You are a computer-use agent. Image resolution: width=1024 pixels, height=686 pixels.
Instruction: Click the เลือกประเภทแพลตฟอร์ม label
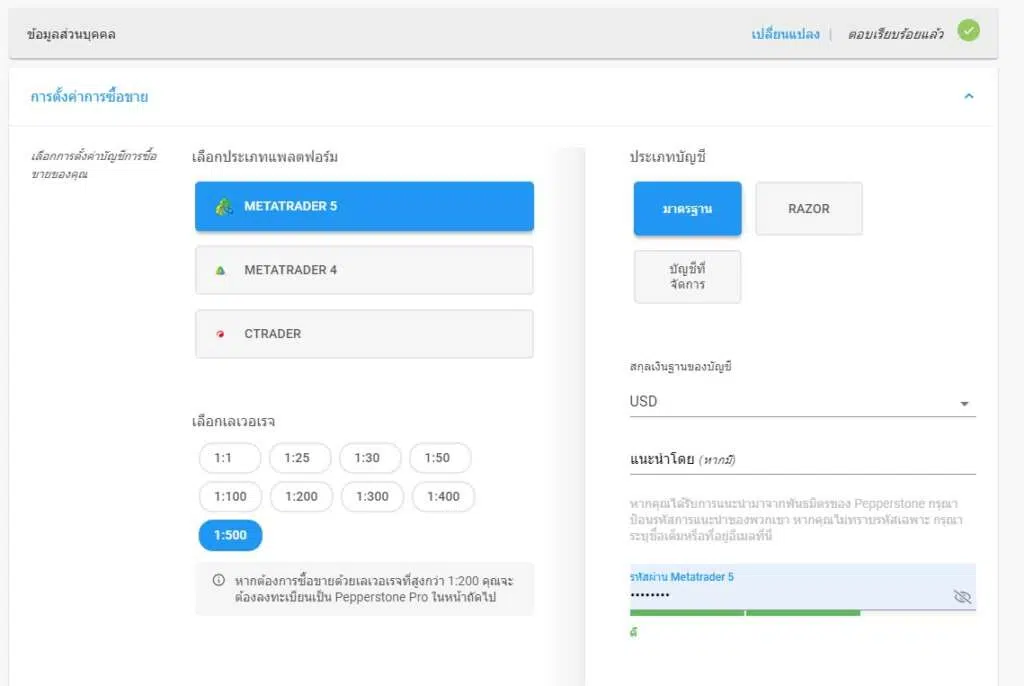coord(265,157)
